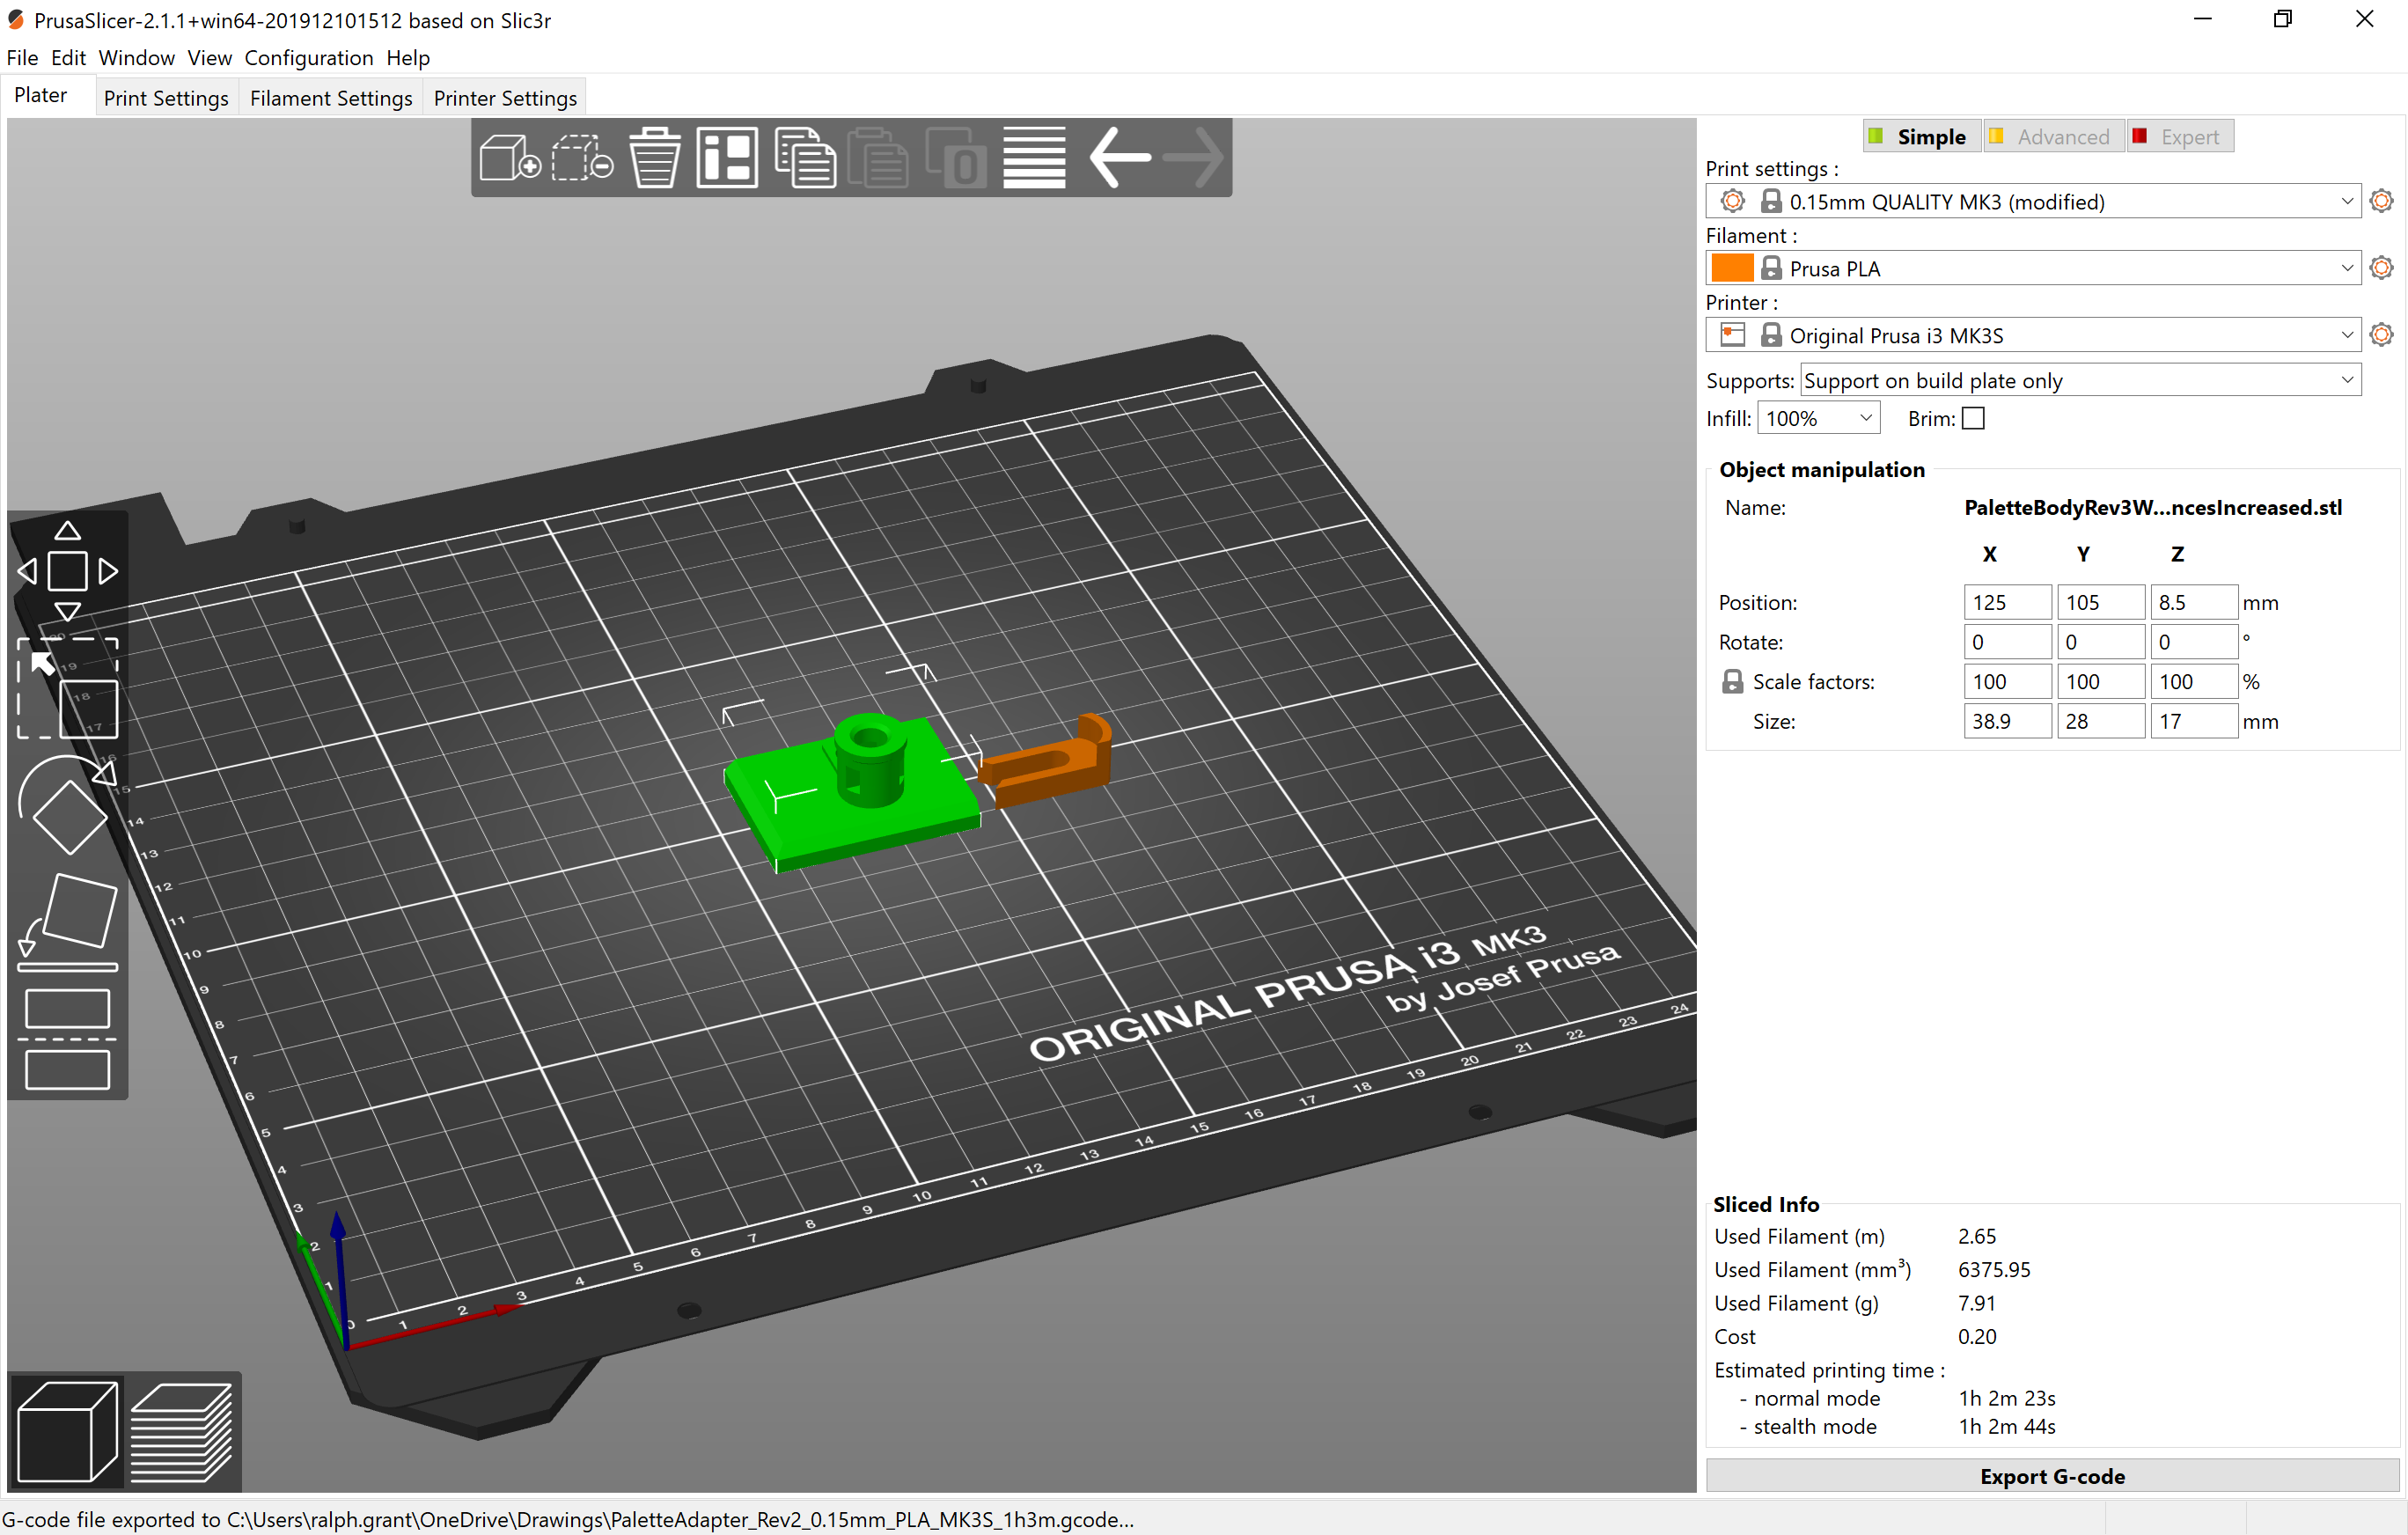Click the Size Y field
Image resolution: width=2408 pixels, height=1535 pixels.
pos(2100,721)
